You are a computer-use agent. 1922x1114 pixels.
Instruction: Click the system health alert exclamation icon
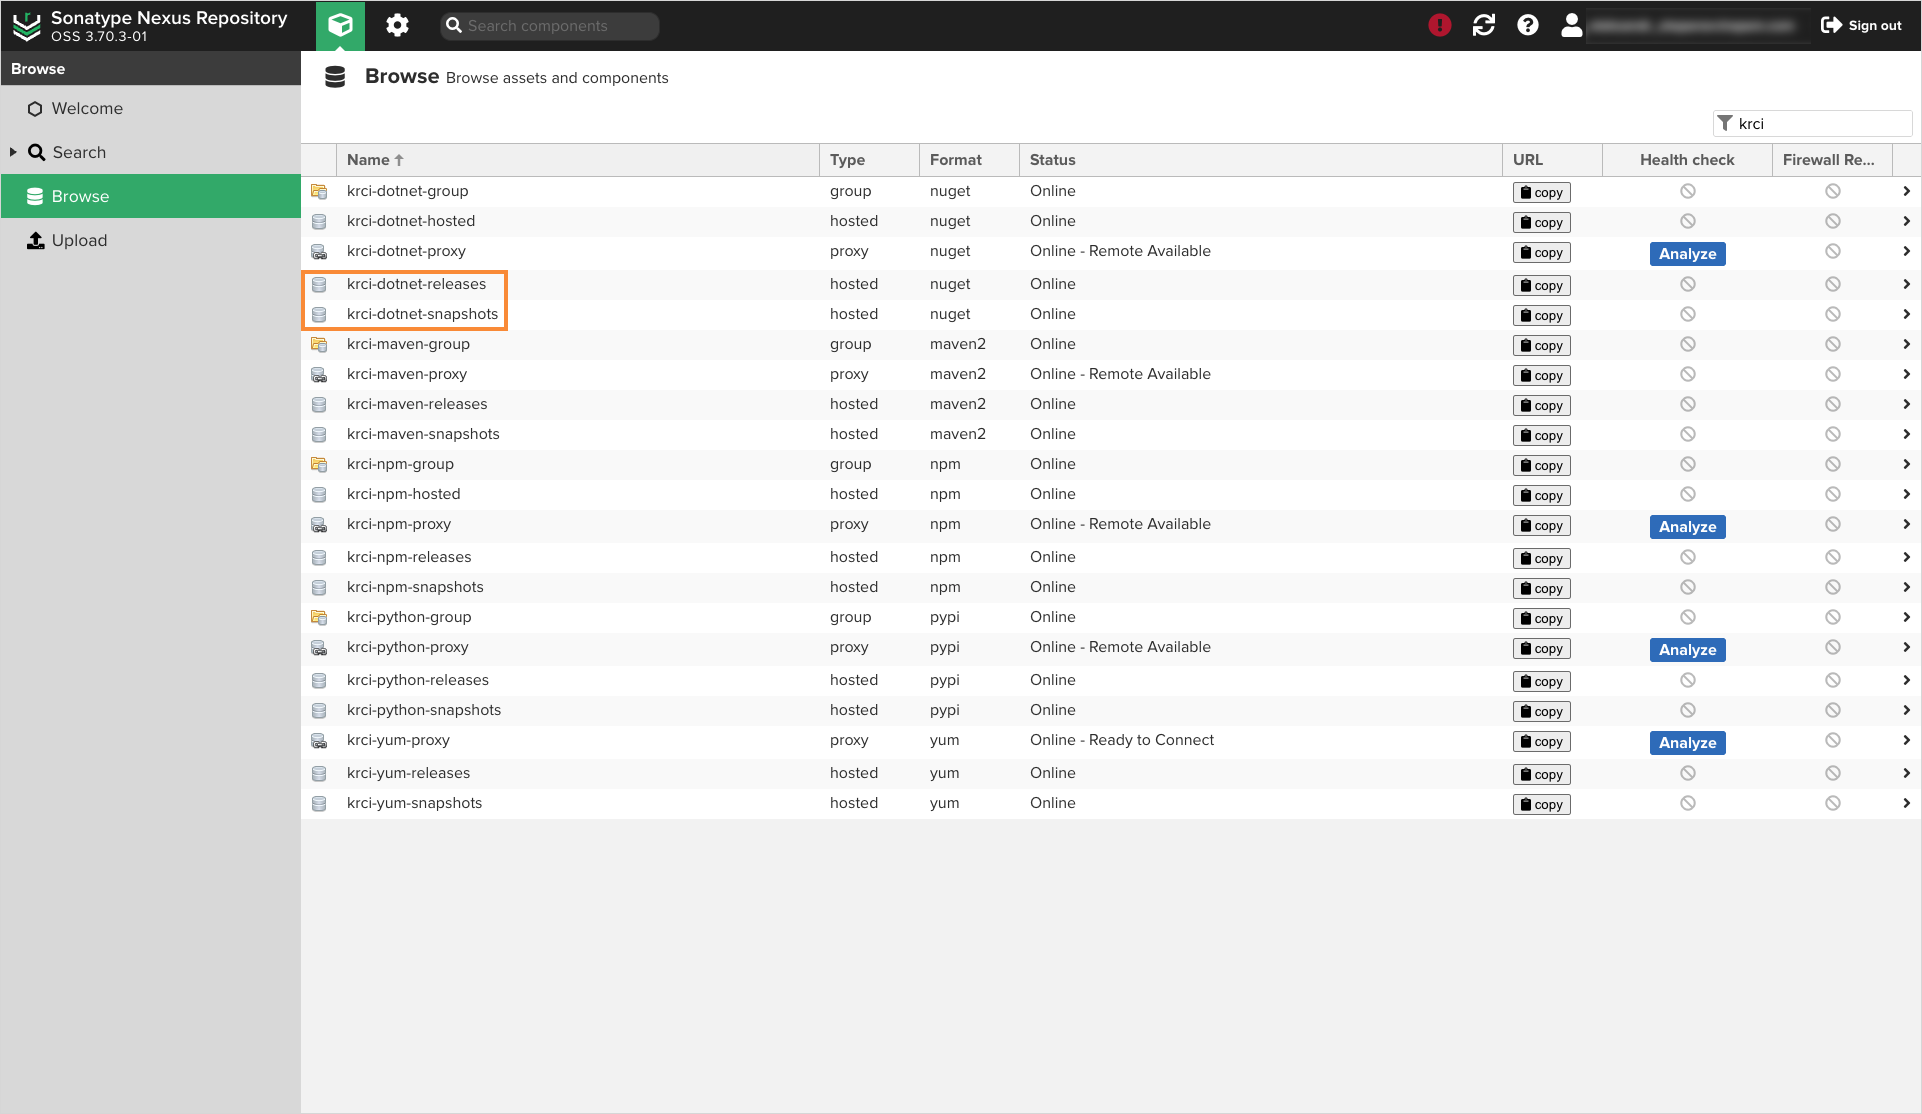coord(1439,25)
